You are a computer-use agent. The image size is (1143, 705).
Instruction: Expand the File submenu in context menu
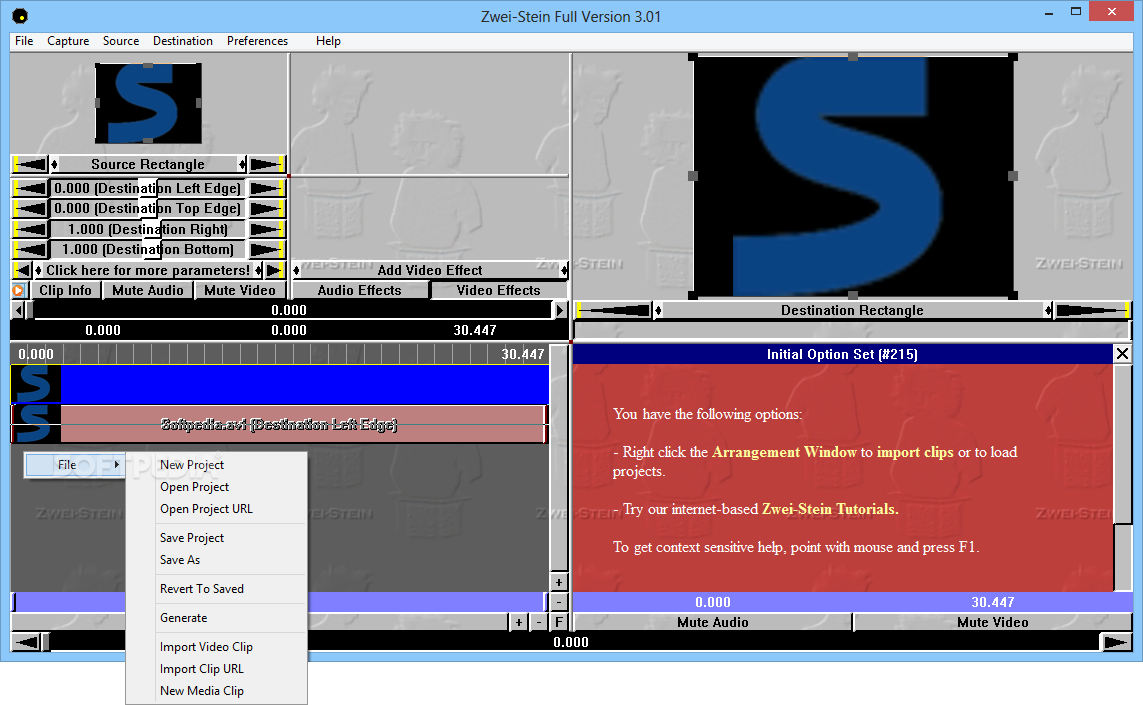pos(74,465)
